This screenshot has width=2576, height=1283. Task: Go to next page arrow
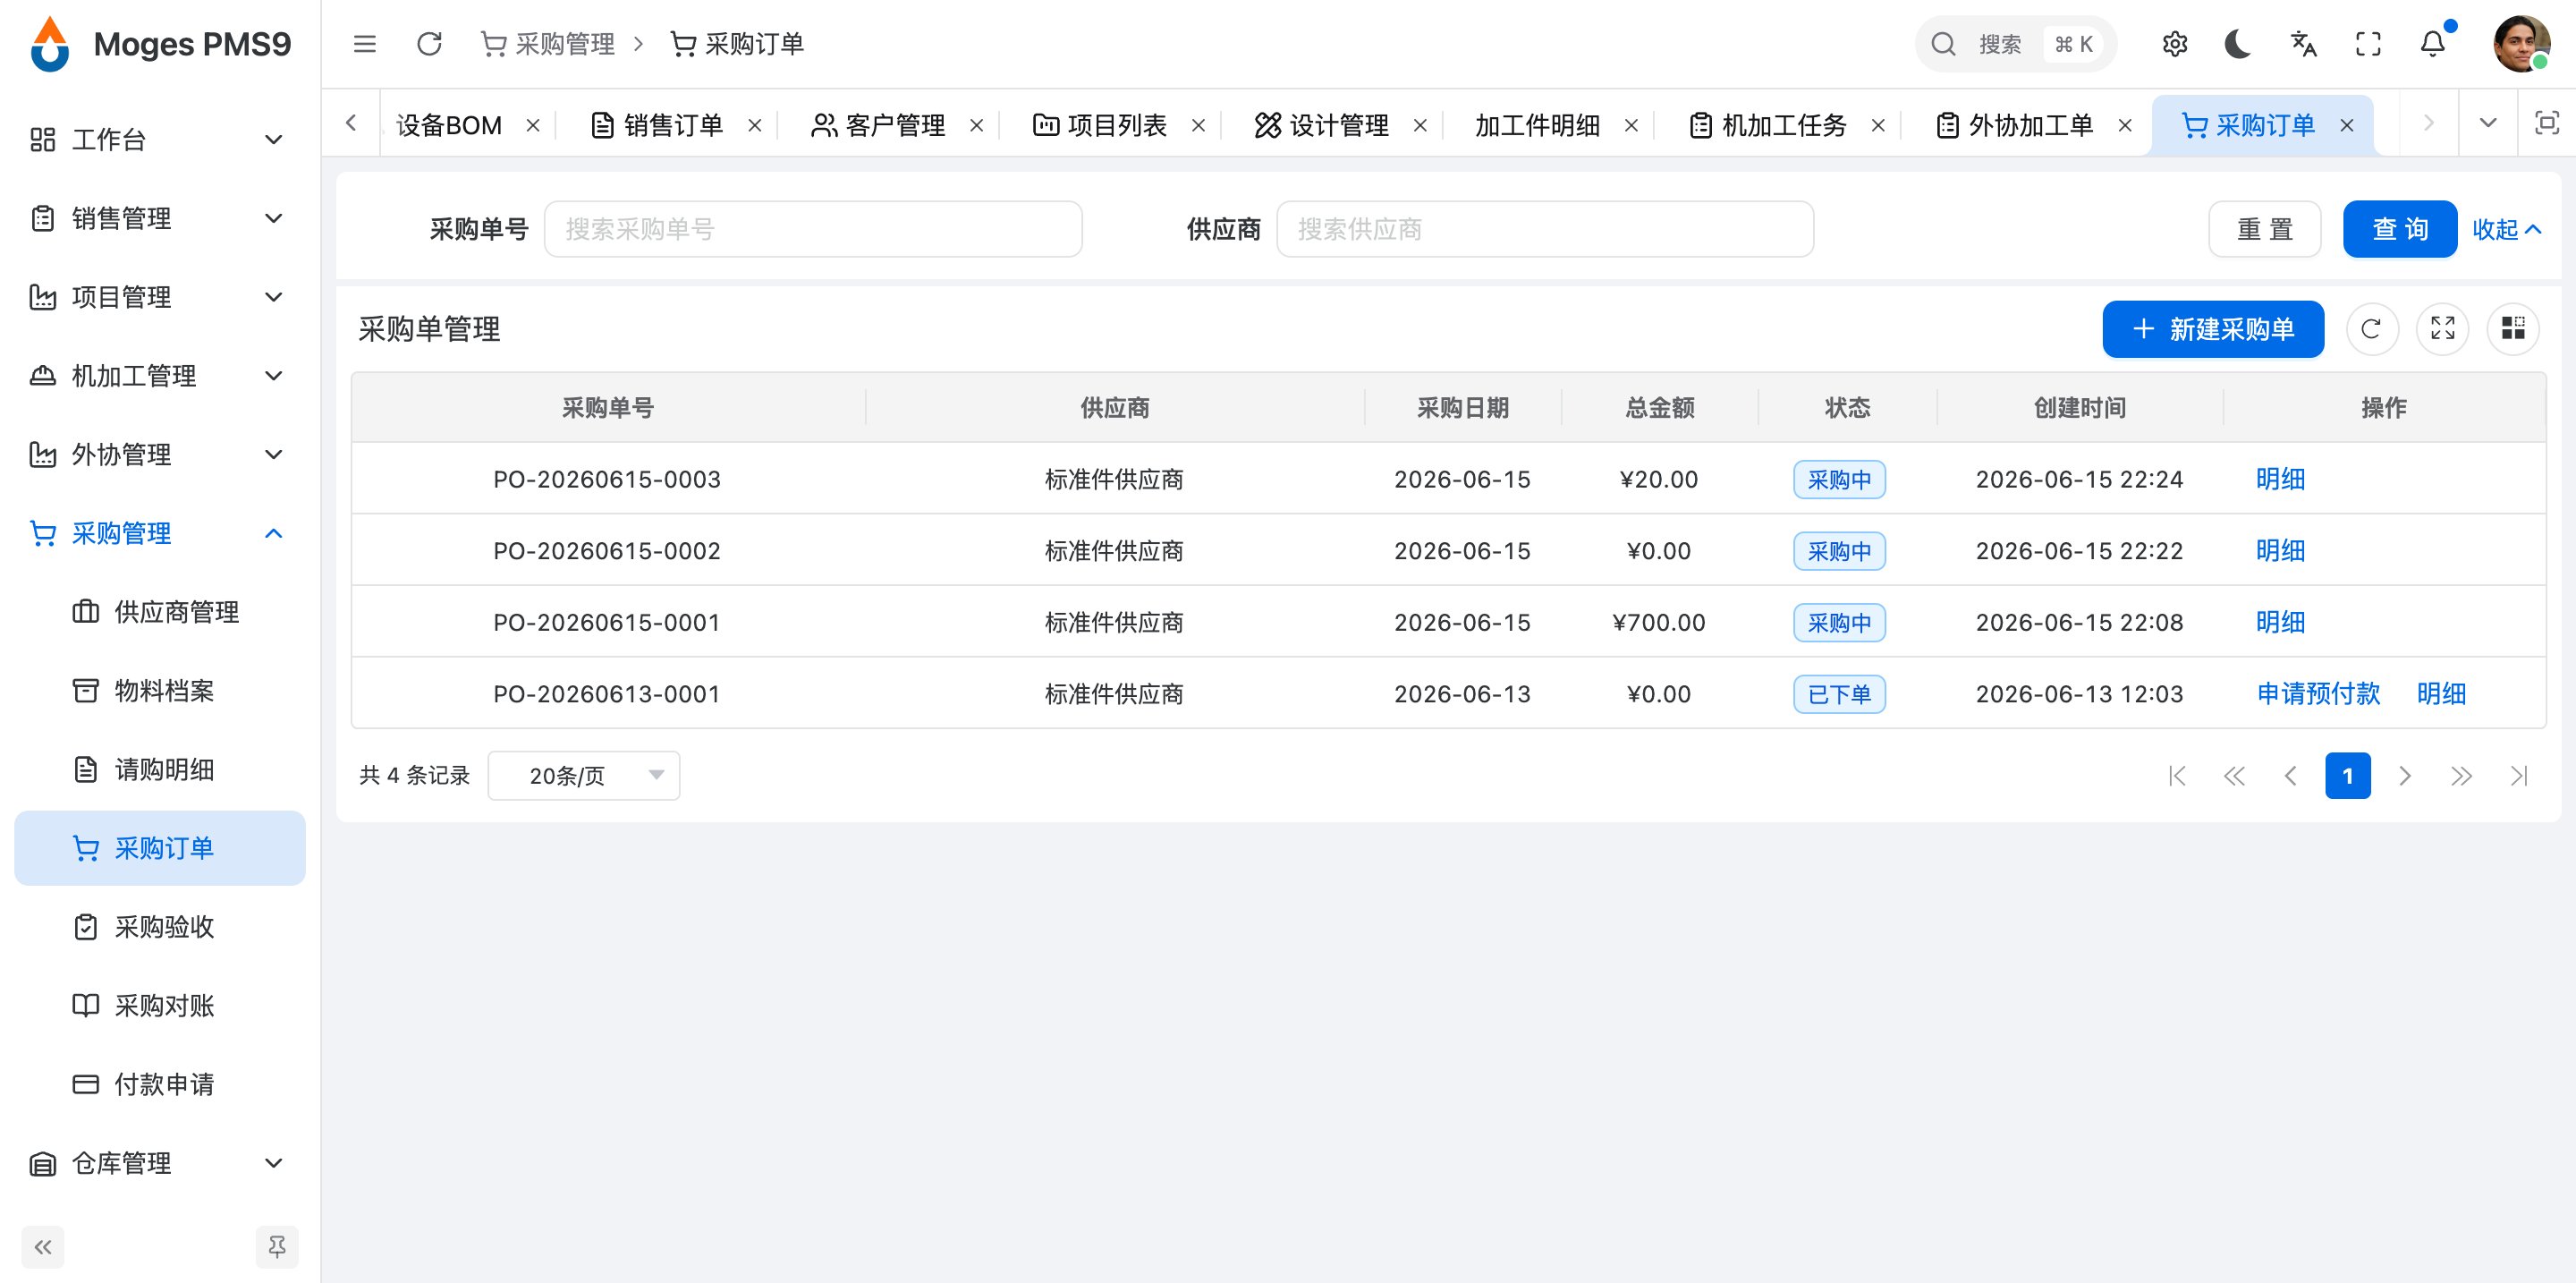click(x=2405, y=776)
